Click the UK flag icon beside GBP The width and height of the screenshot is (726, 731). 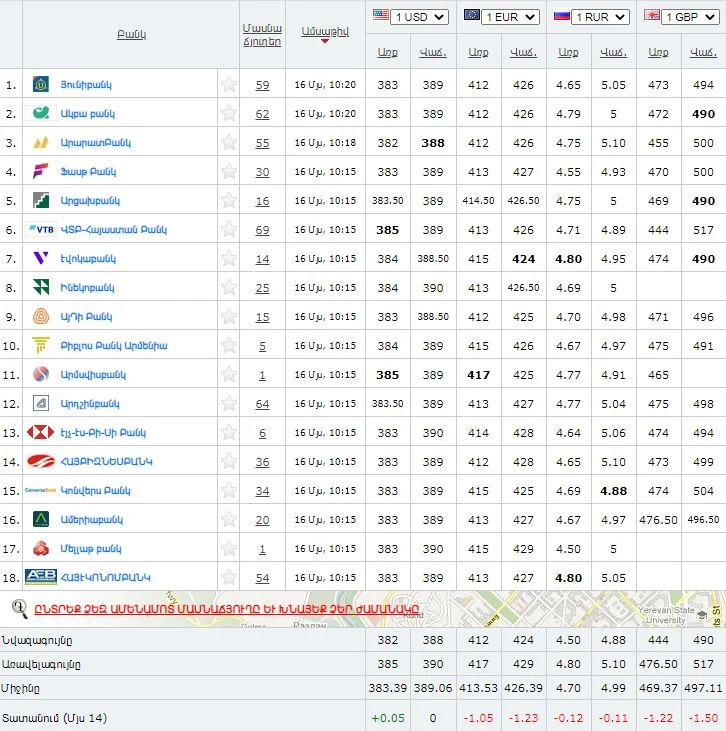click(652, 15)
